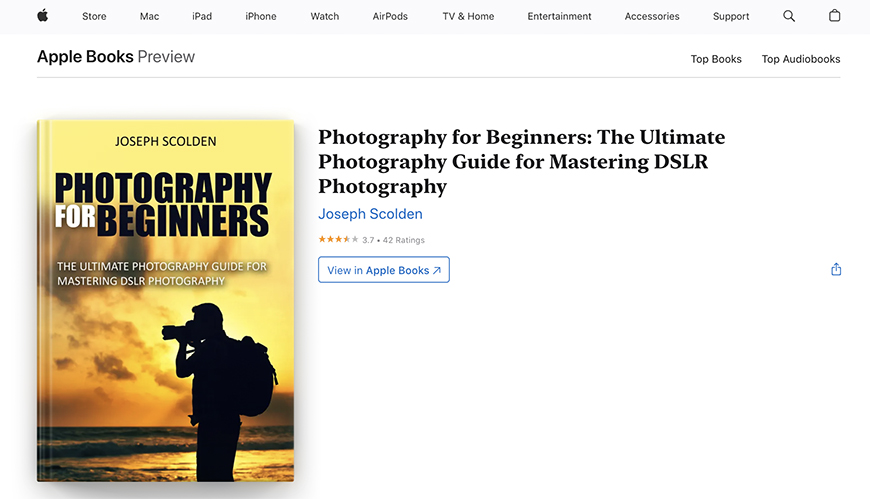Open the Support menu
870x499 pixels.
pyautogui.click(x=731, y=17)
